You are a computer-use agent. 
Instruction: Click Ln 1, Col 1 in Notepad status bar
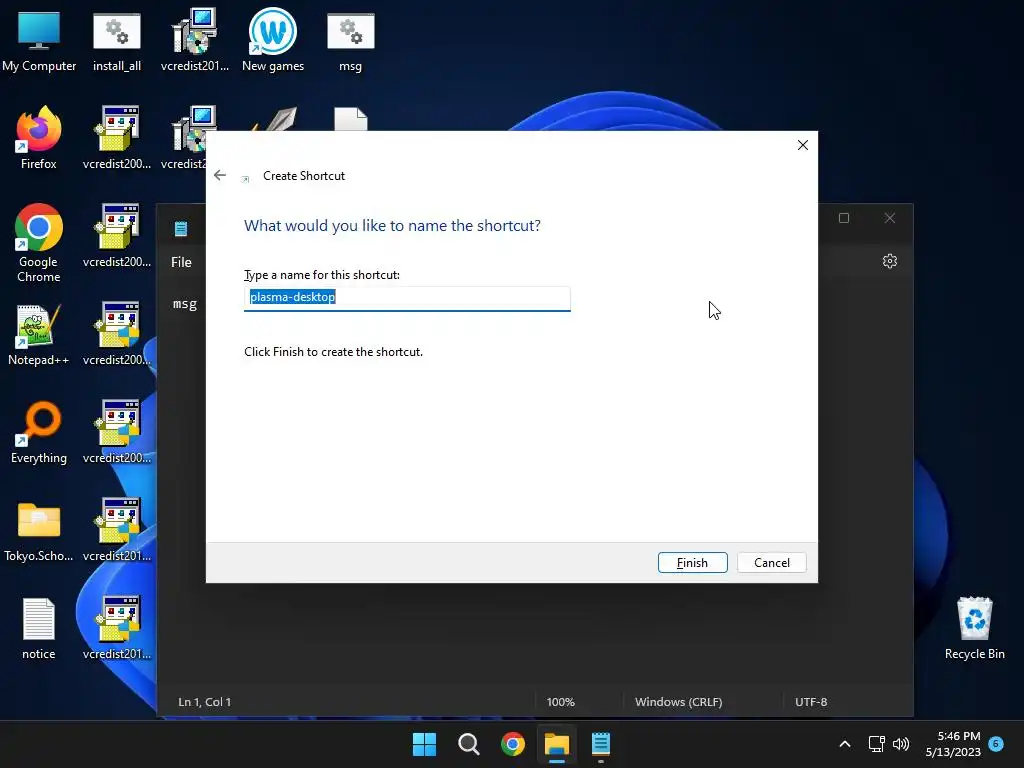(204, 702)
